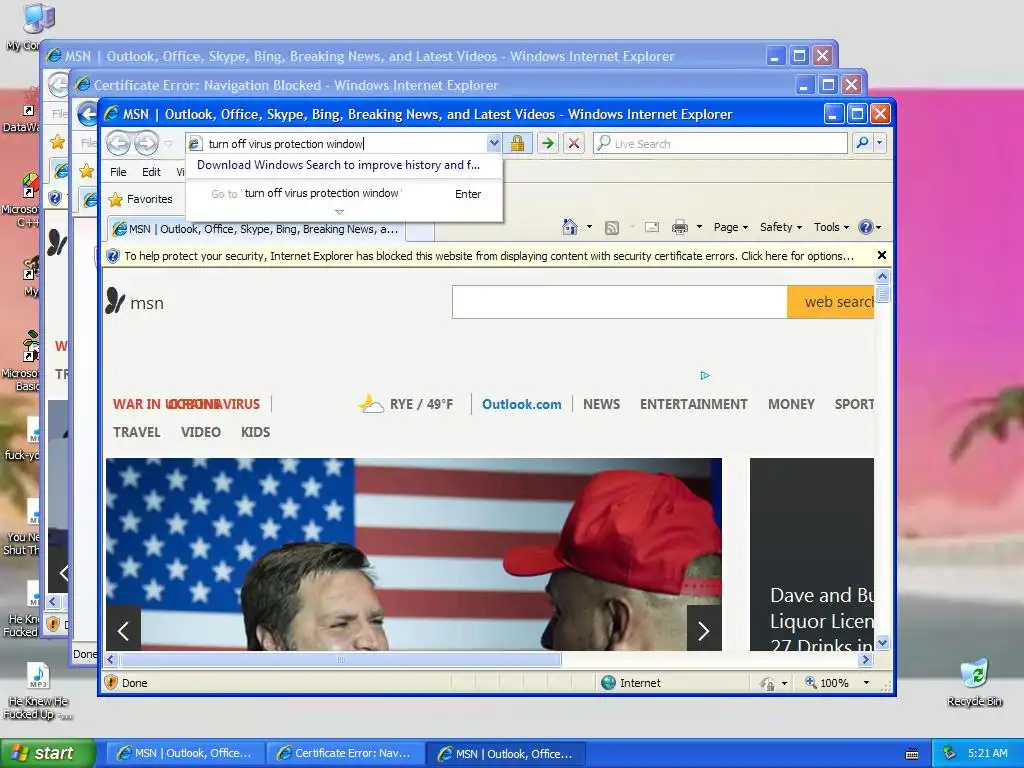Click the Recycle Bin desktop icon
The width and height of the screenshot is (1024, 768).
pyautogui.click(x=974, y=682)
